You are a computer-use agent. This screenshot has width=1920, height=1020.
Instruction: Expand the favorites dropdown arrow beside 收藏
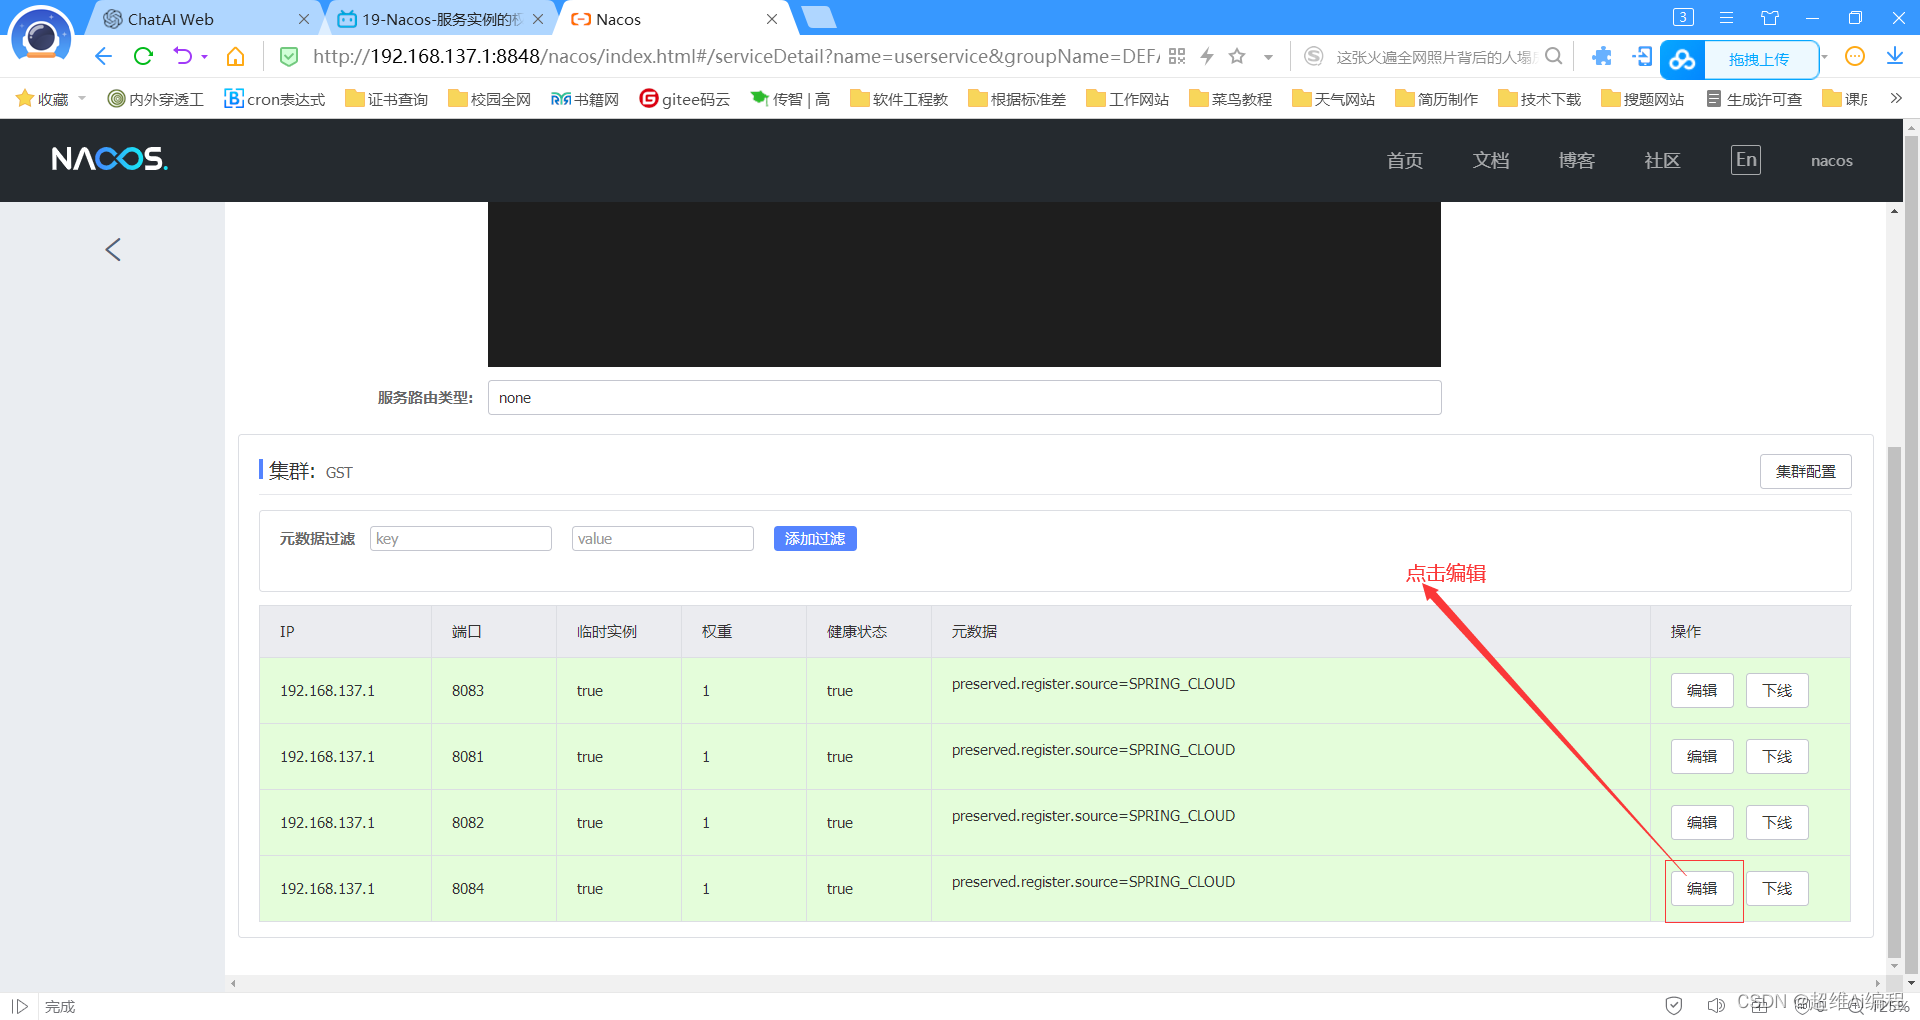(x=82, y=98)
